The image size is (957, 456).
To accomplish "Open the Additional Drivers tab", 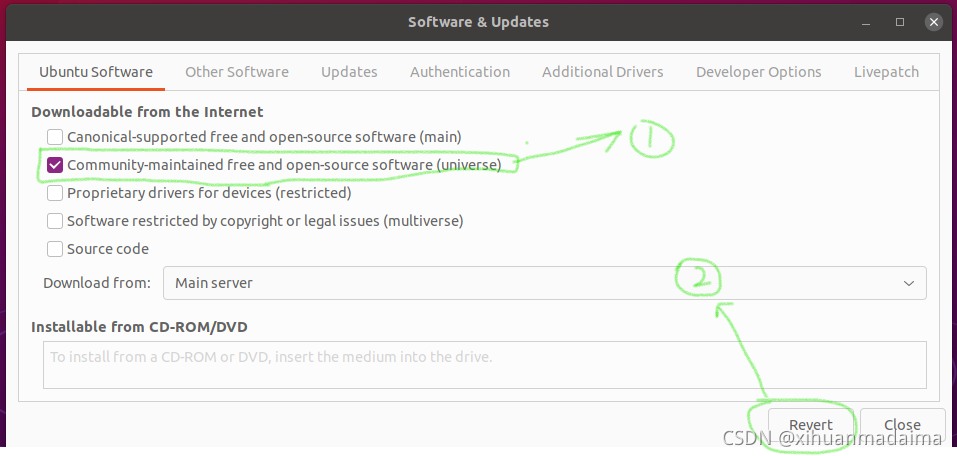I will 602,72.
